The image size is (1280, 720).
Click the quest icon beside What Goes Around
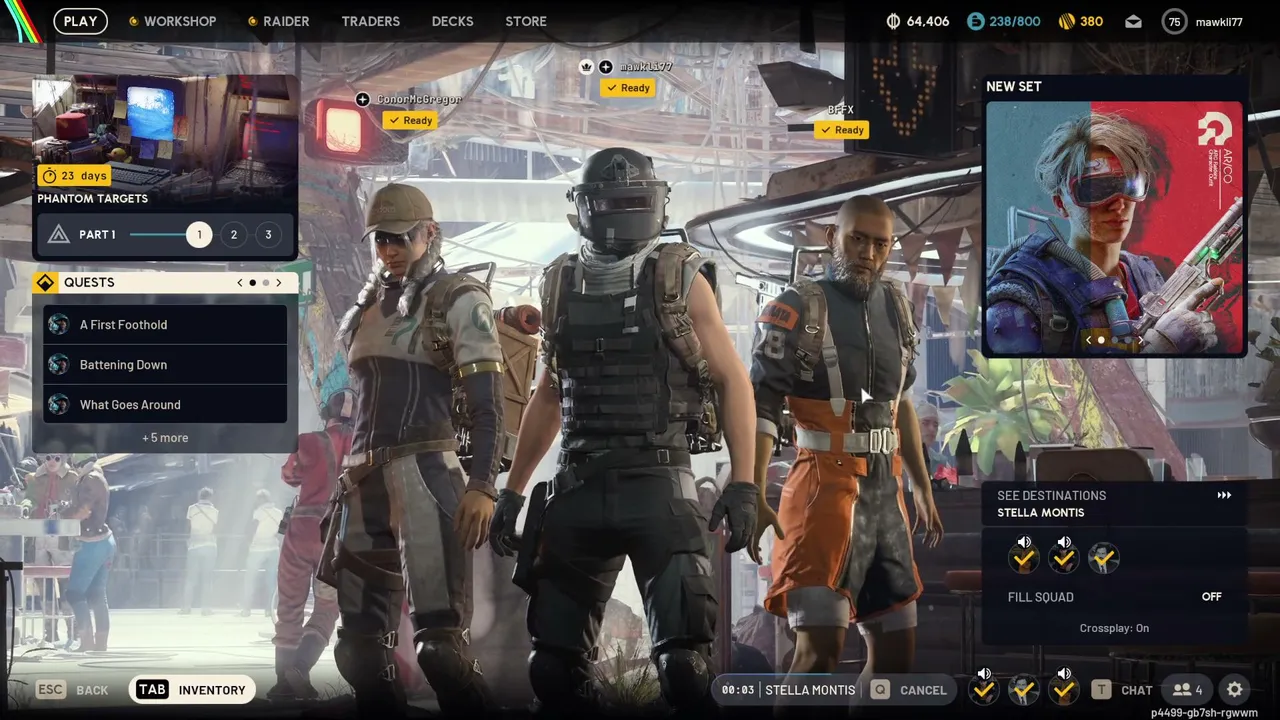(59, 405)
